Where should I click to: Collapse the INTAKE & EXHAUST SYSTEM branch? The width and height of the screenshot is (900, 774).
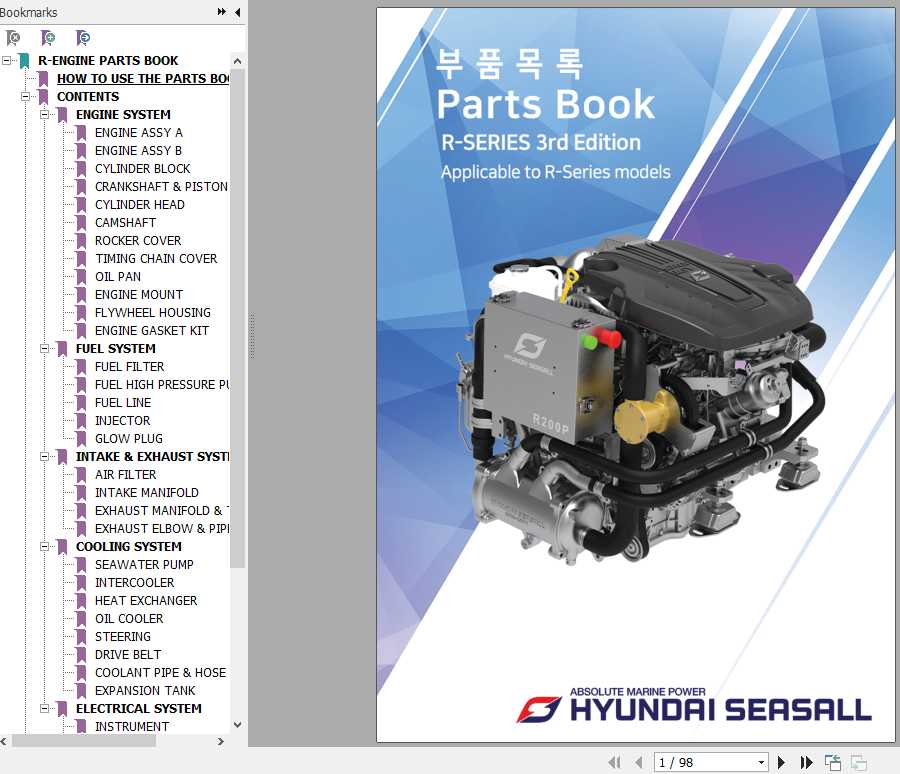pyautogui.click(x=44, y=456)
